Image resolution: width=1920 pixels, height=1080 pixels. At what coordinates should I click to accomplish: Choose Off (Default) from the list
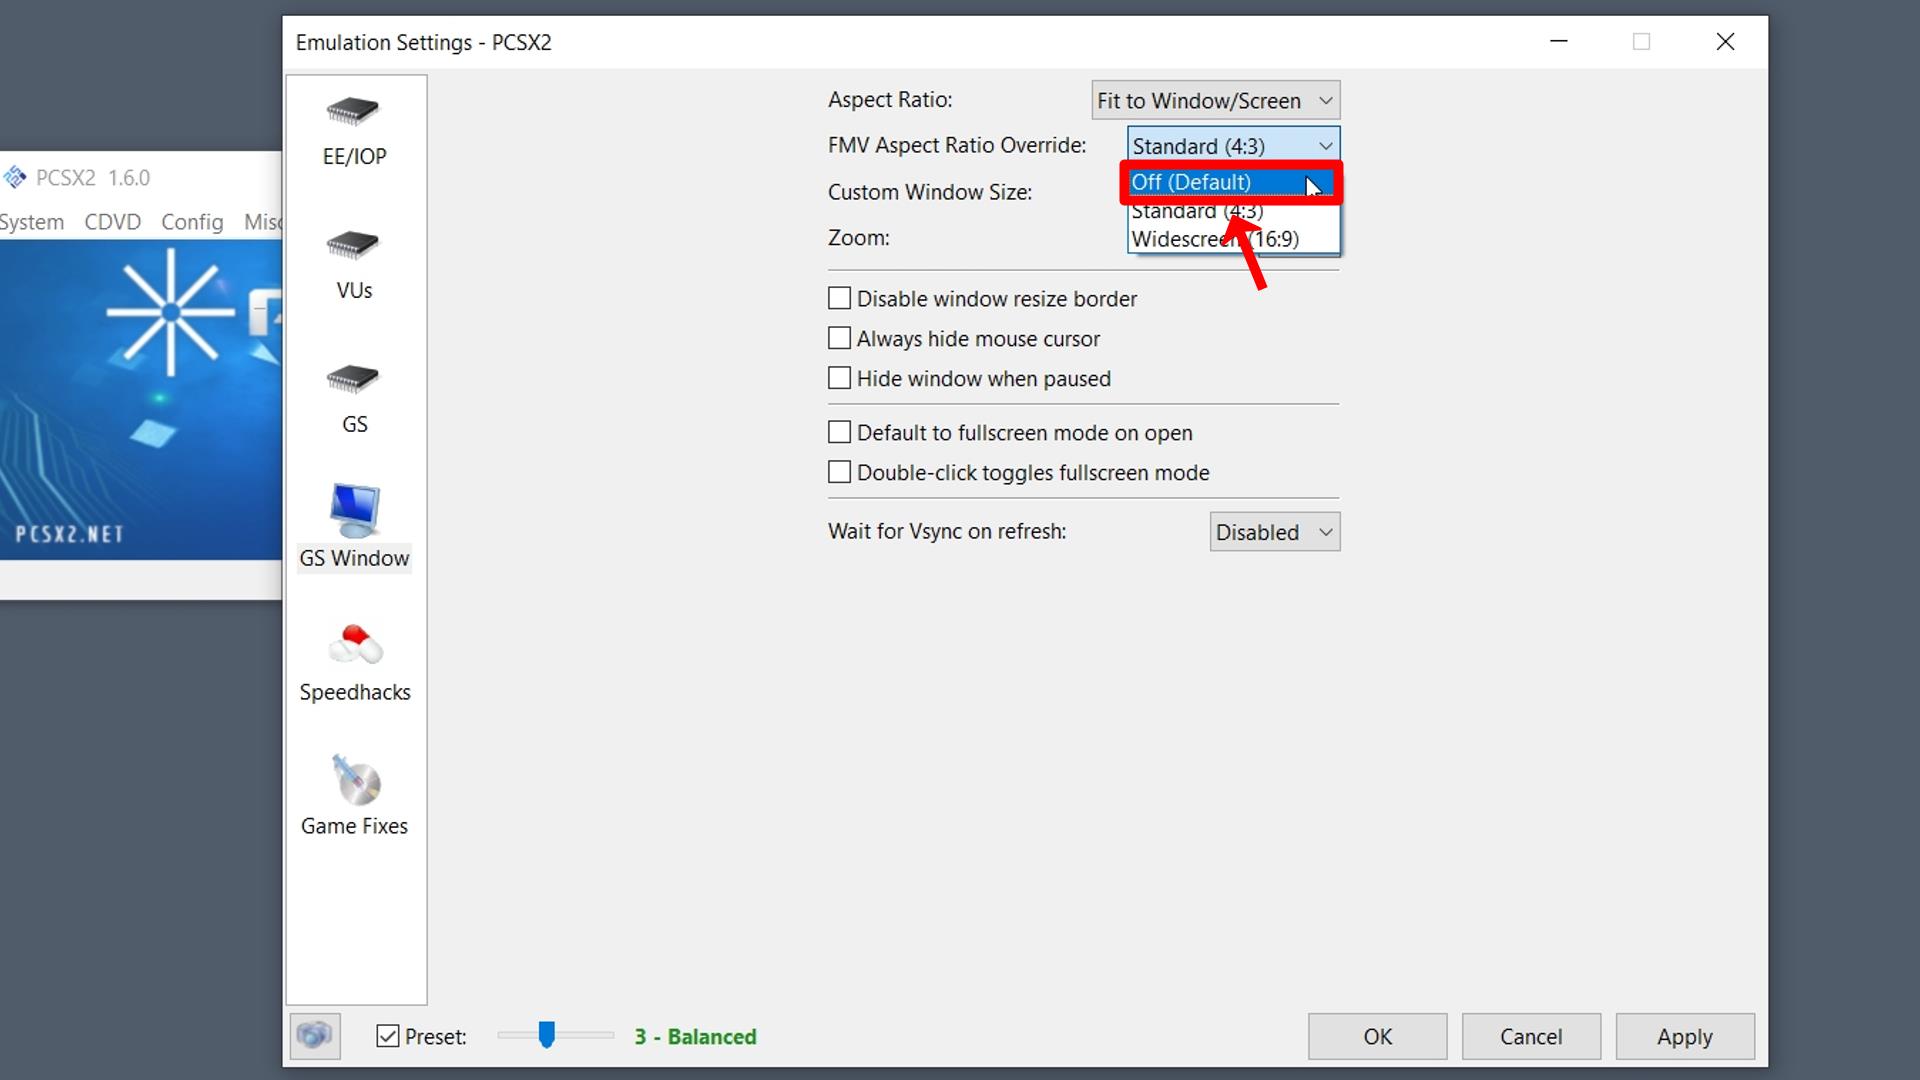[1232, 182]
